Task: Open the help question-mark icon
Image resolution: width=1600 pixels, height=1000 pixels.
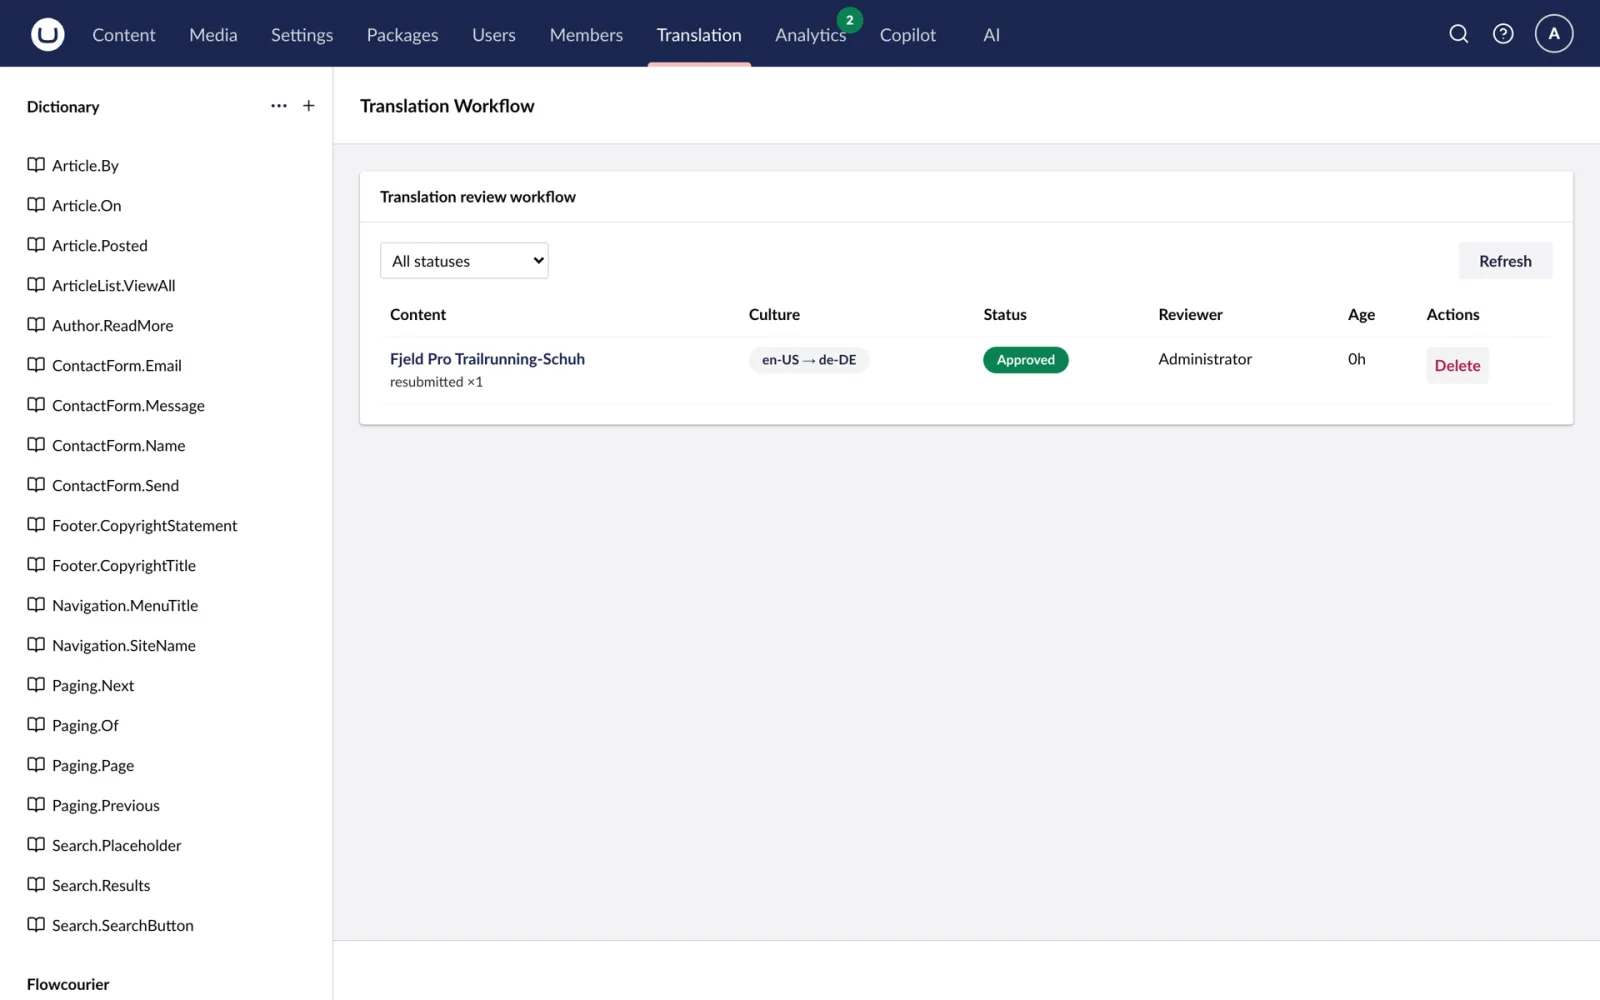Action: coord(1503,34)
